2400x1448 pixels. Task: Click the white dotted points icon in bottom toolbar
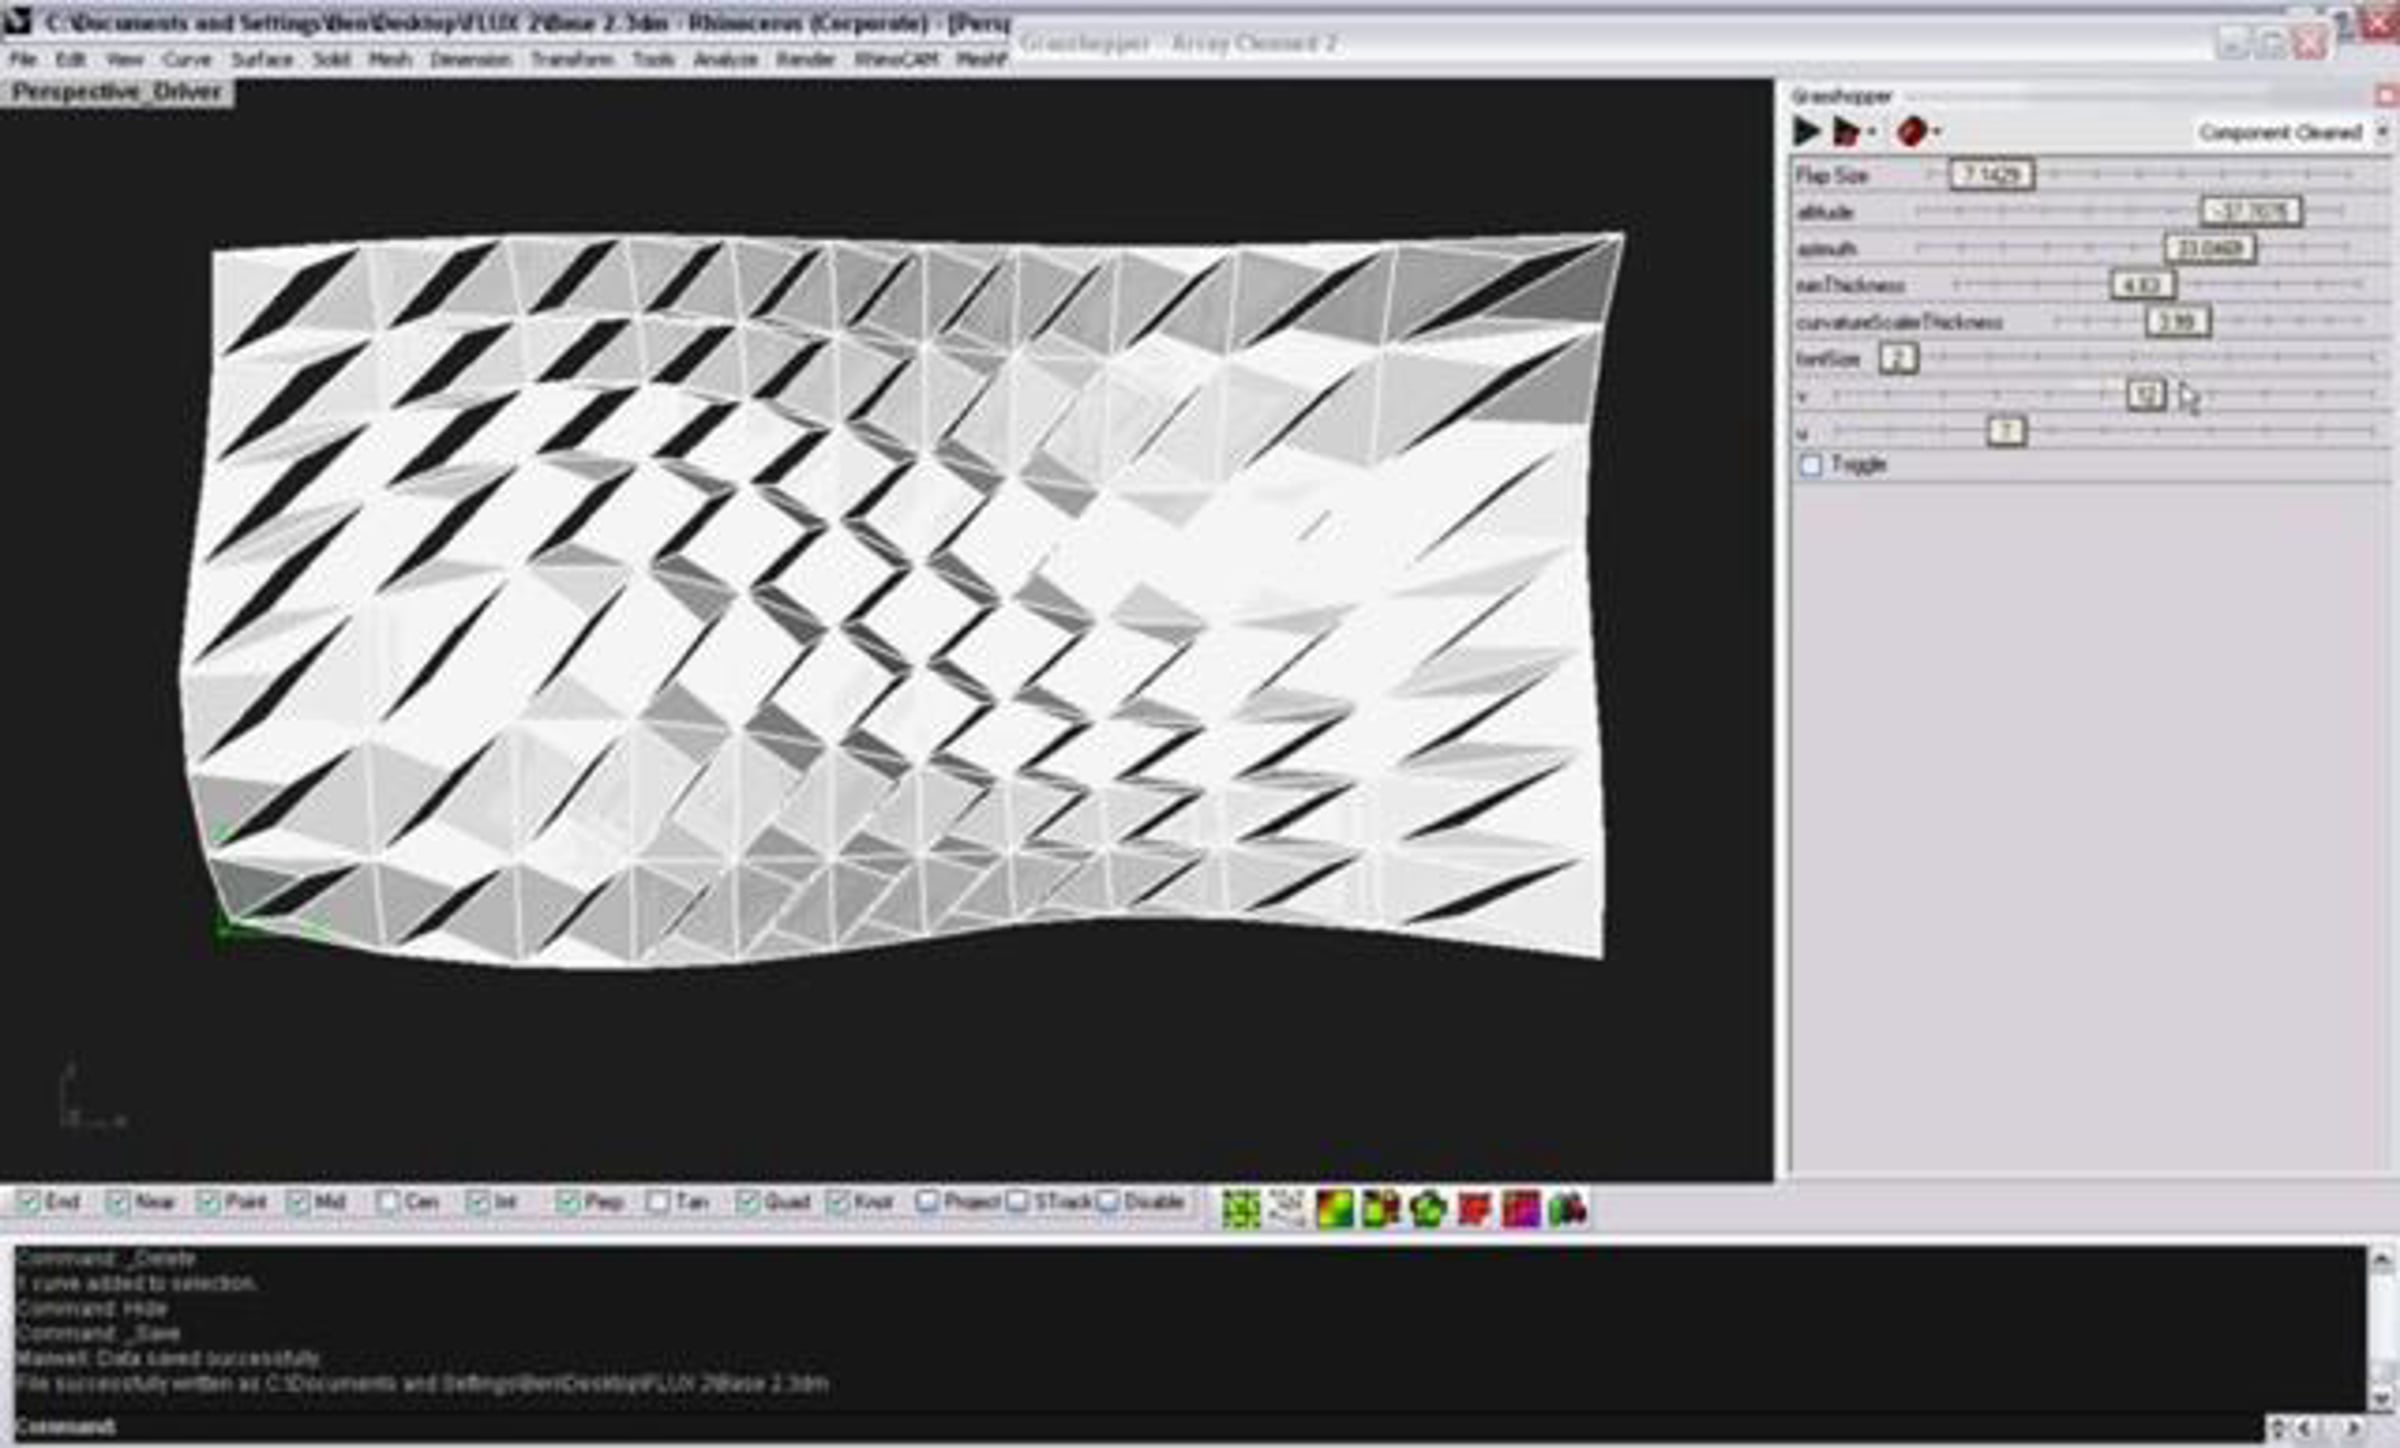[x=1287, y=1209]
